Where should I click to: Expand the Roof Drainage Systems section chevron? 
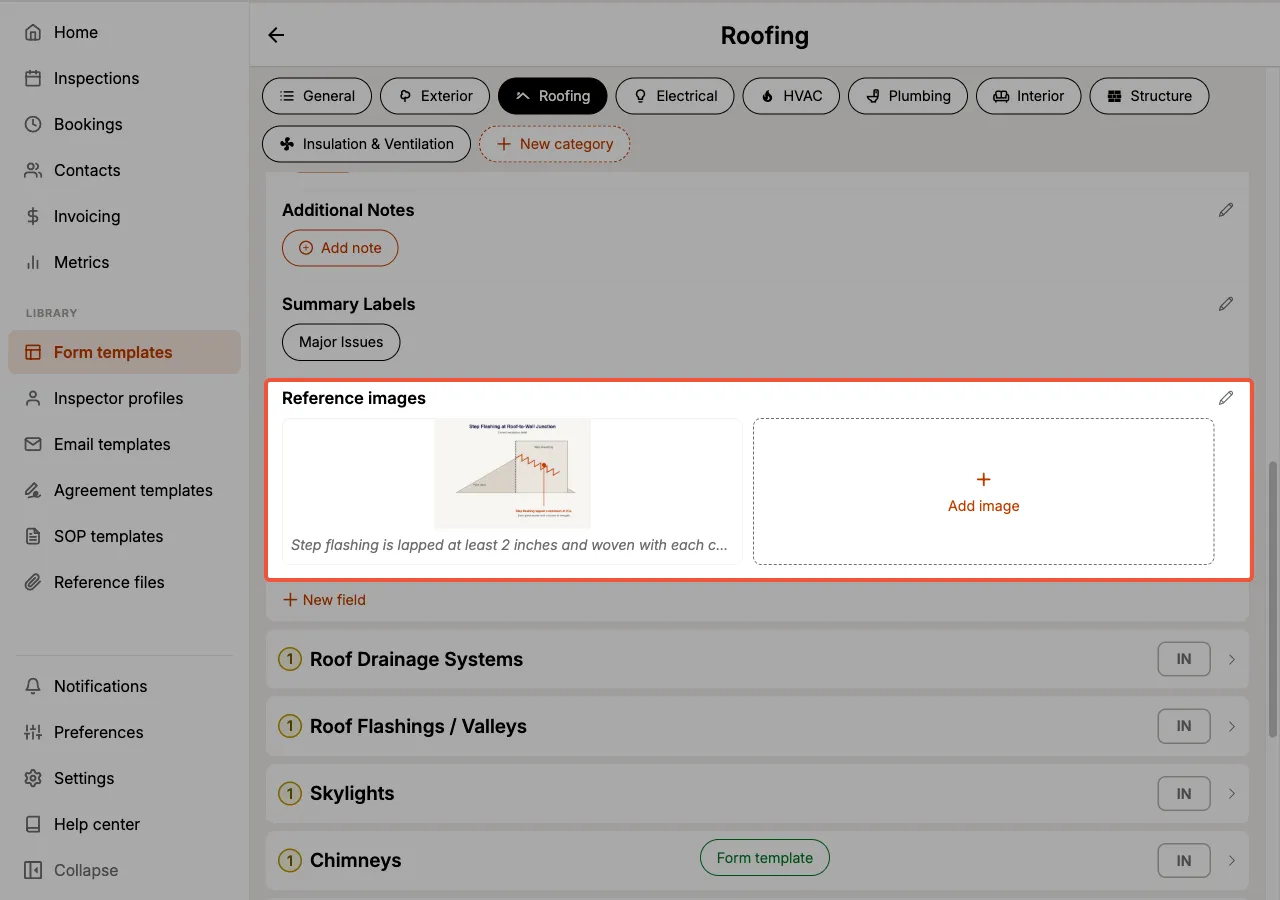1232,659
